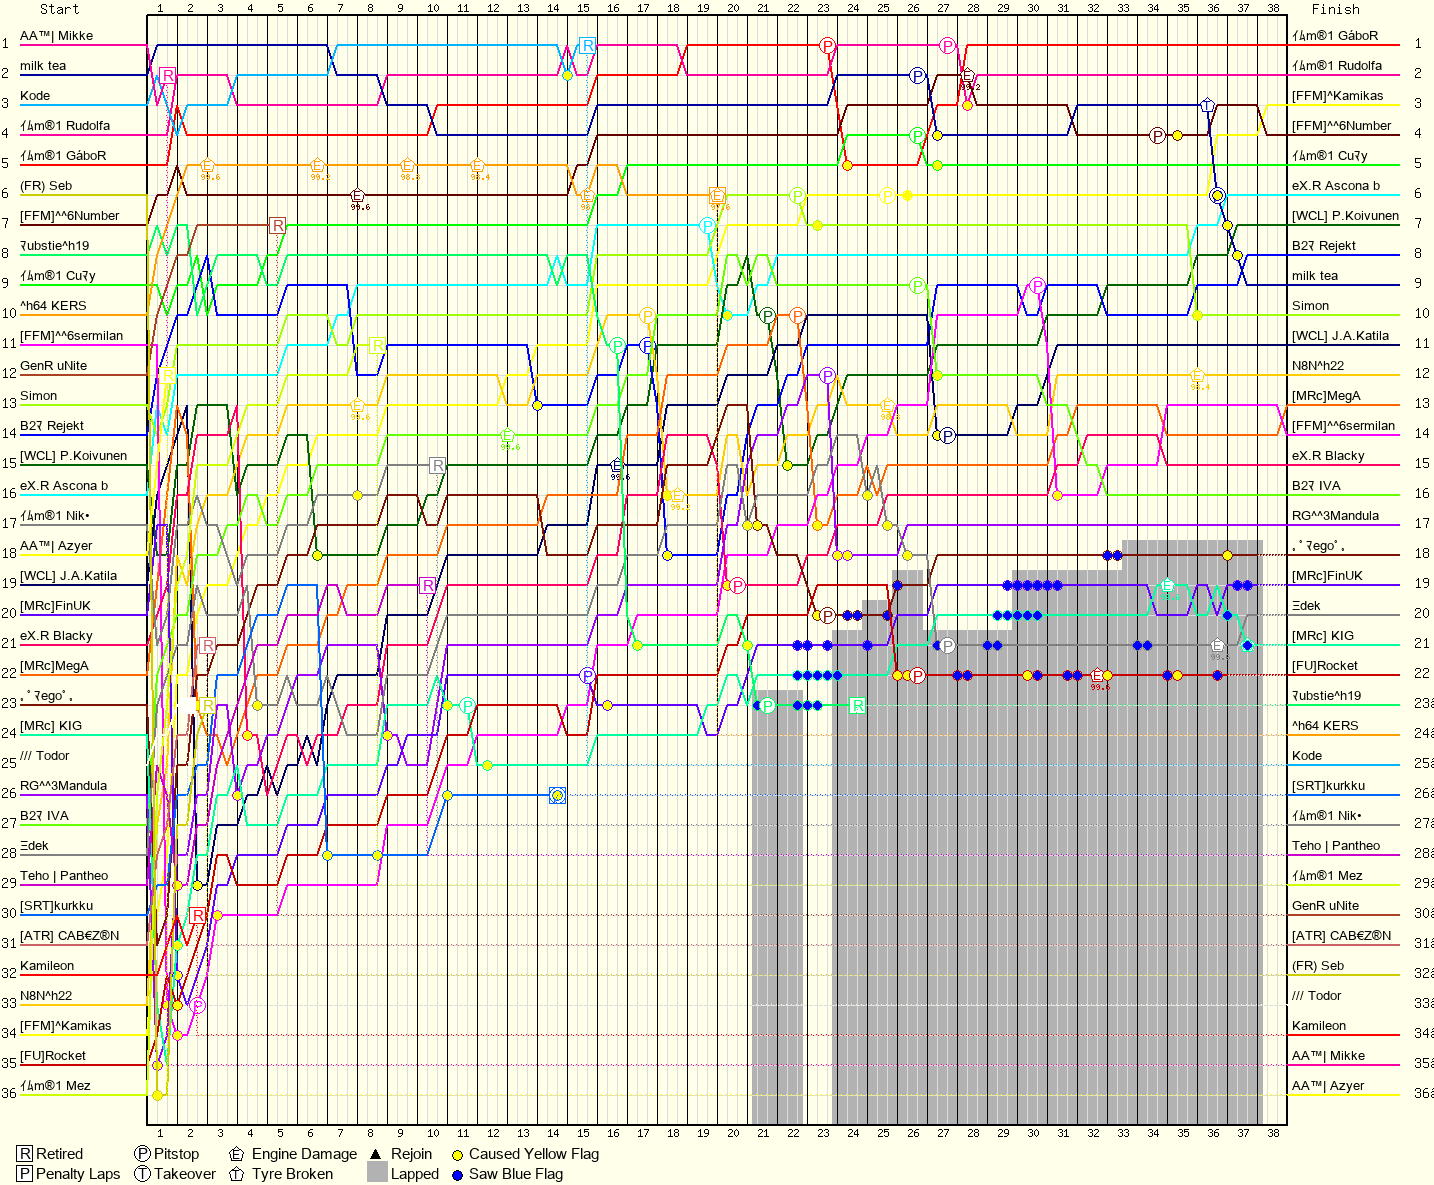Image resolution: width=1434 pixels, height=1185 pixels.
Task: Click 'AA™| Azyer' in the Finish list
Action: pyautogui.click(x=1328, y=1085)
